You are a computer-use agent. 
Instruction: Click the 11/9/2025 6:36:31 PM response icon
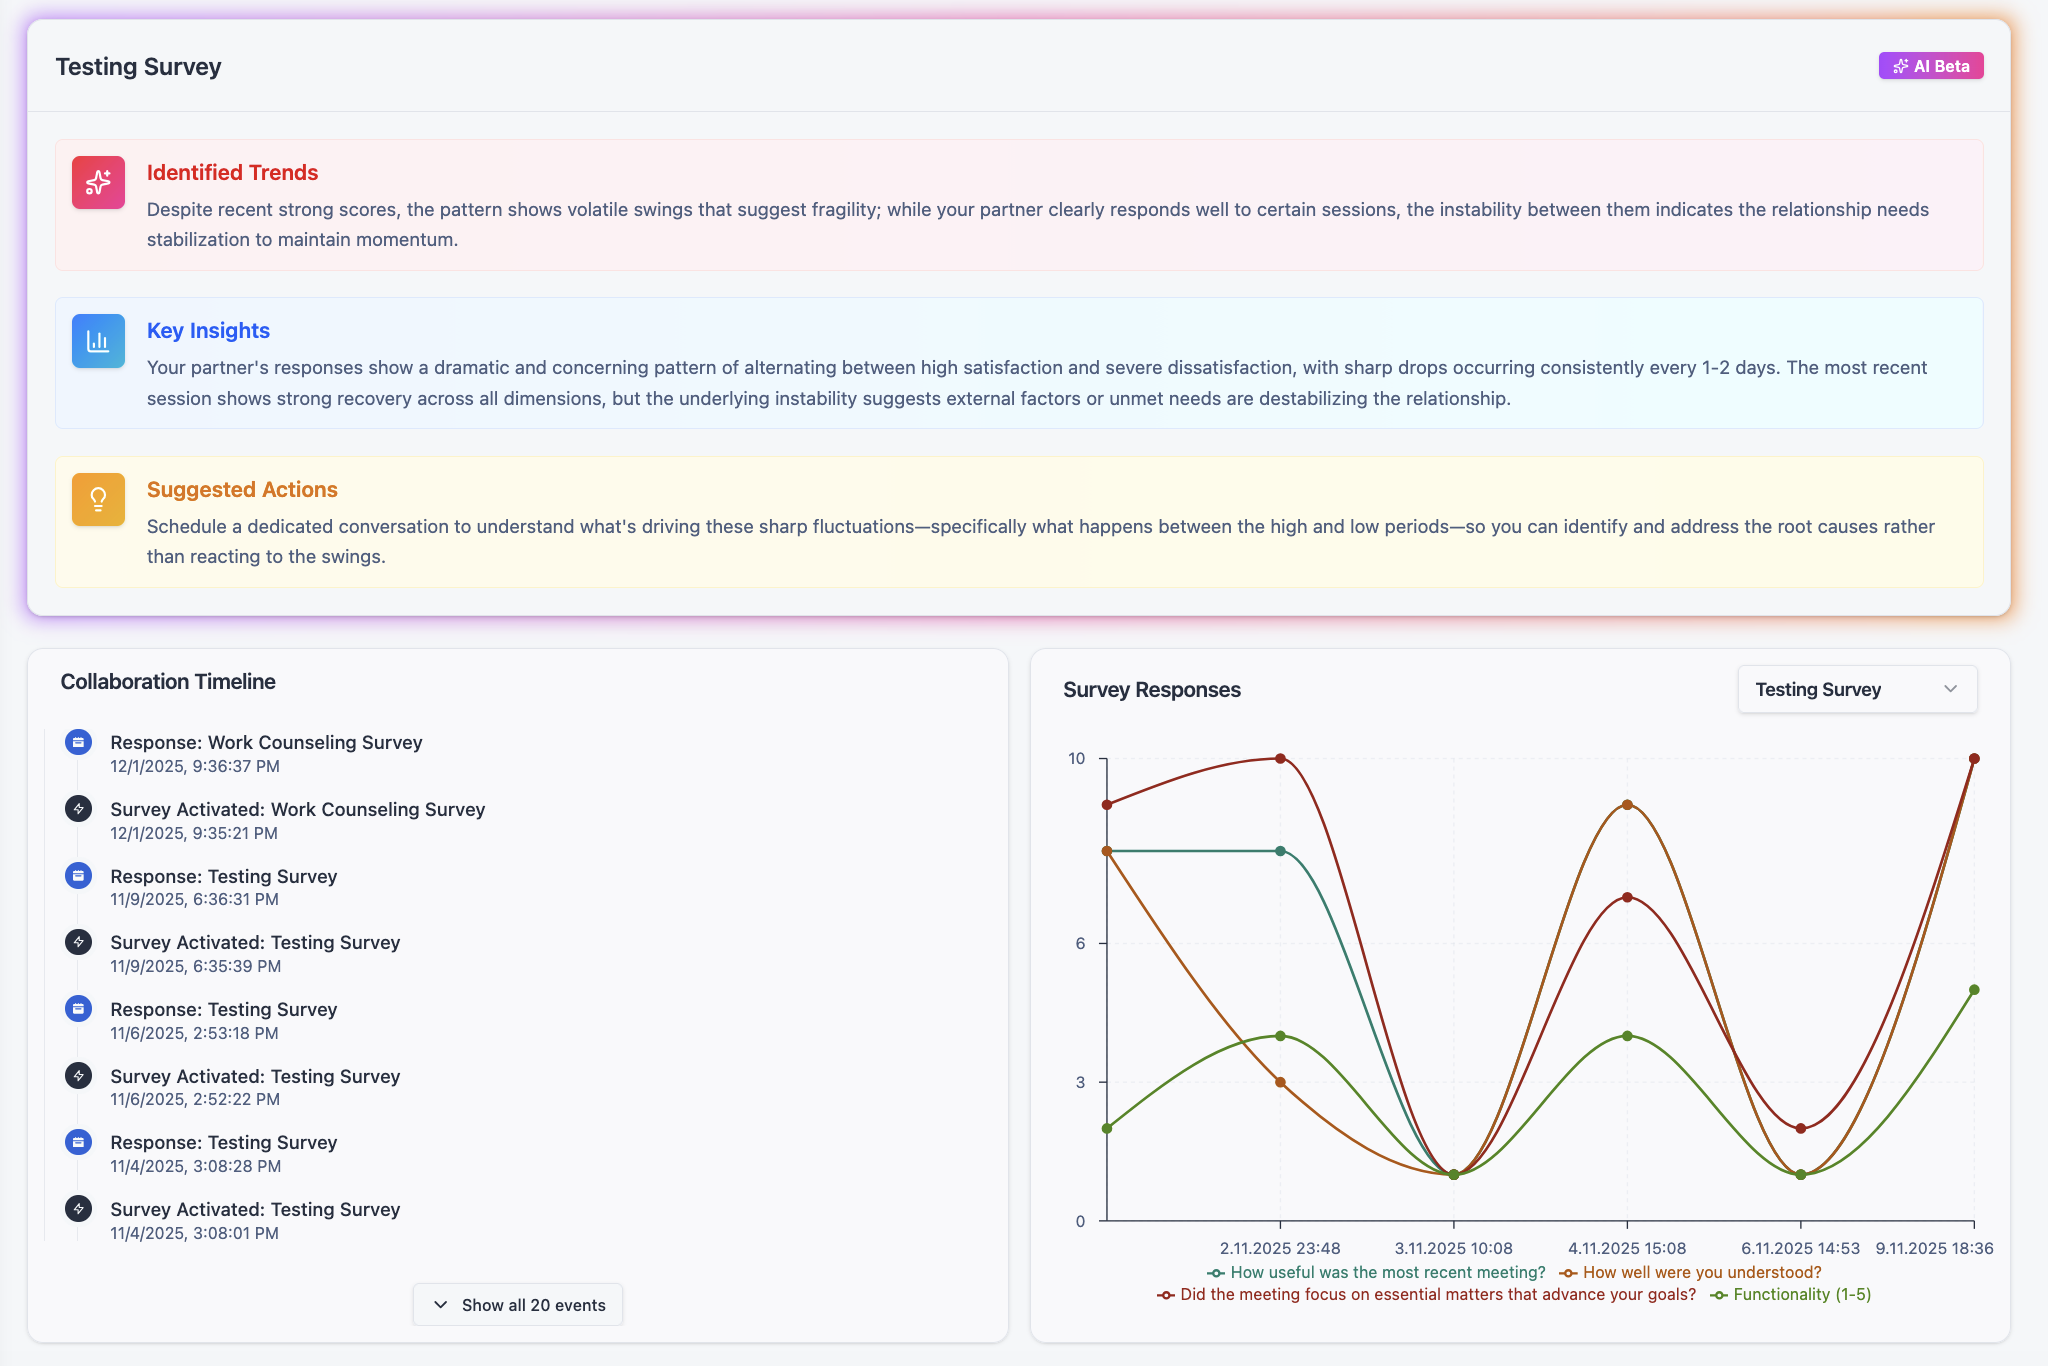tap(78, 876)
